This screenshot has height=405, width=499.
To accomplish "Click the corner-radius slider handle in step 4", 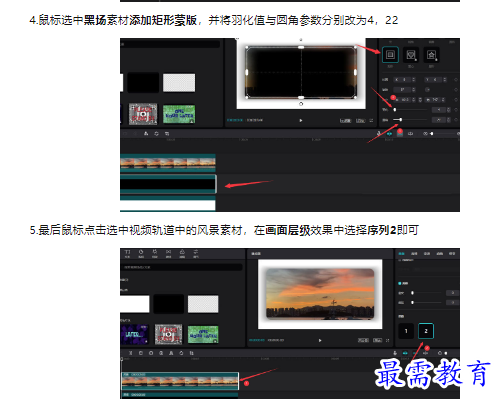I will (401, 120).
